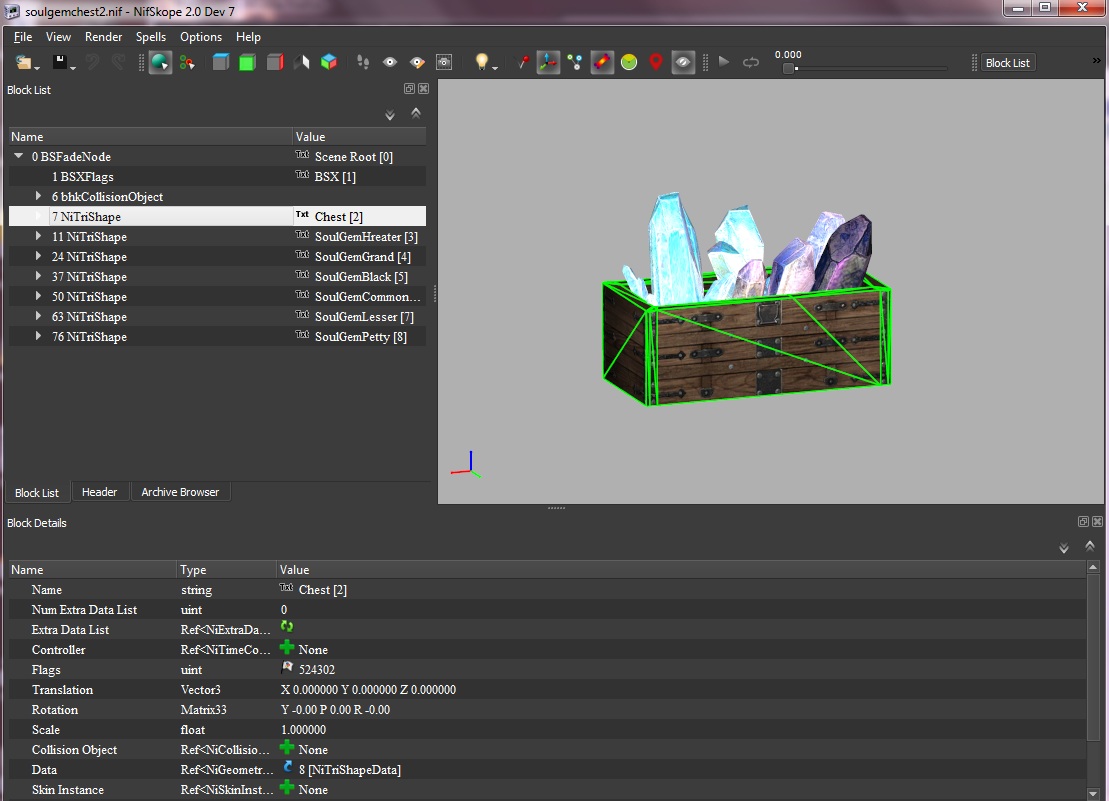This screenshot has width=1109, height=801.
Task: Open the Render menu
Action: tap(103, 37)
